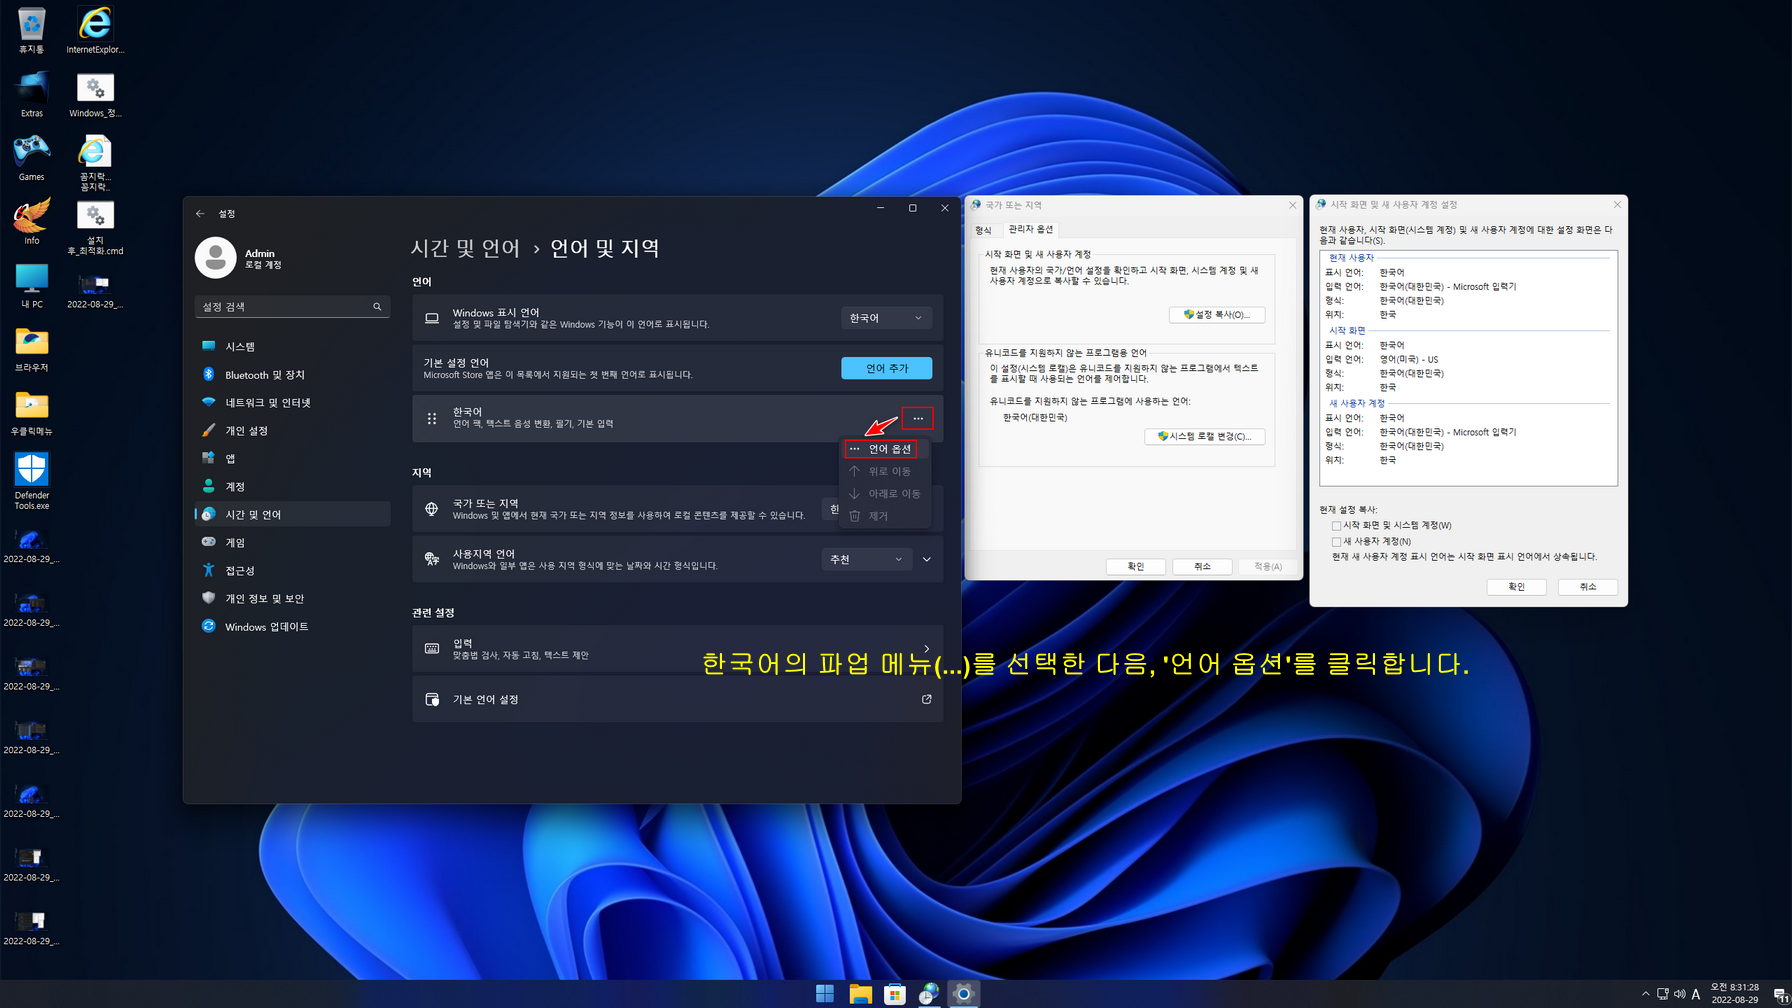Open Microsoft Store from taskbar

pos(895,993)
